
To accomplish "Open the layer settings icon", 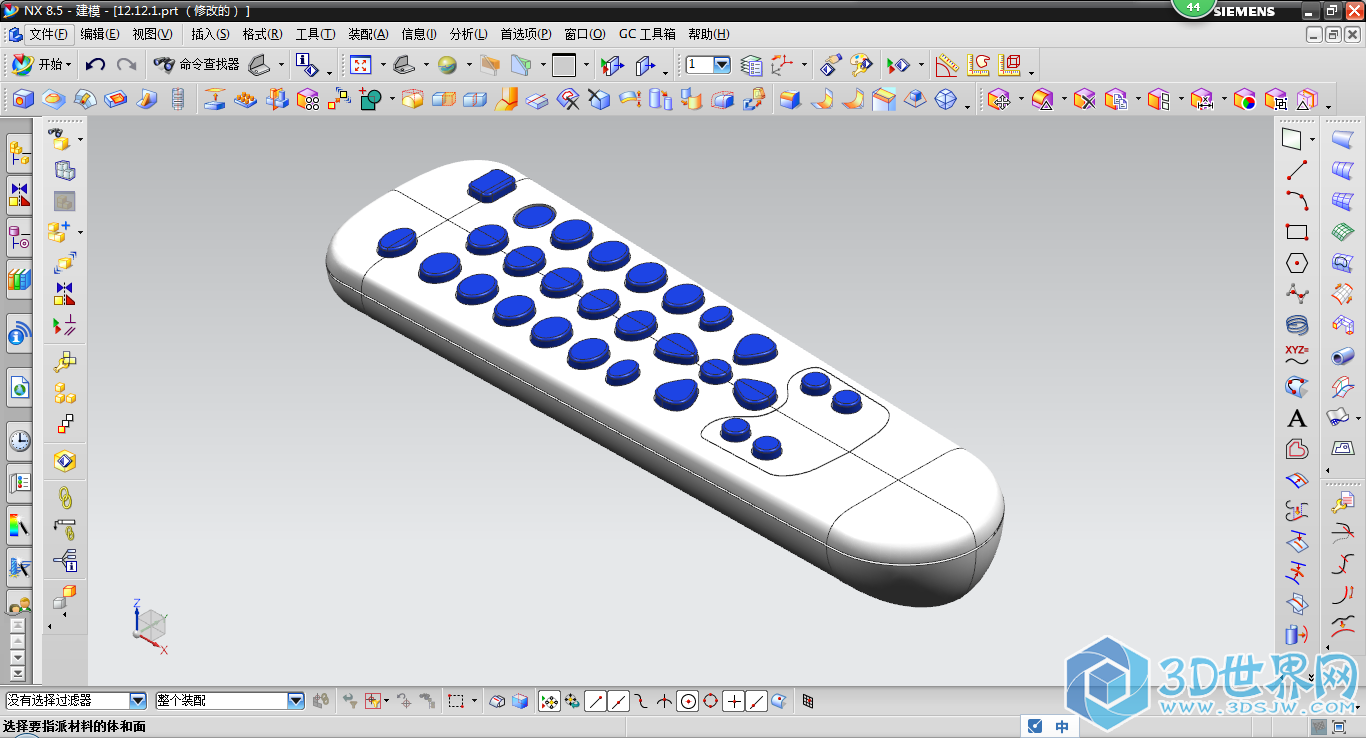I will click(752, 65).
